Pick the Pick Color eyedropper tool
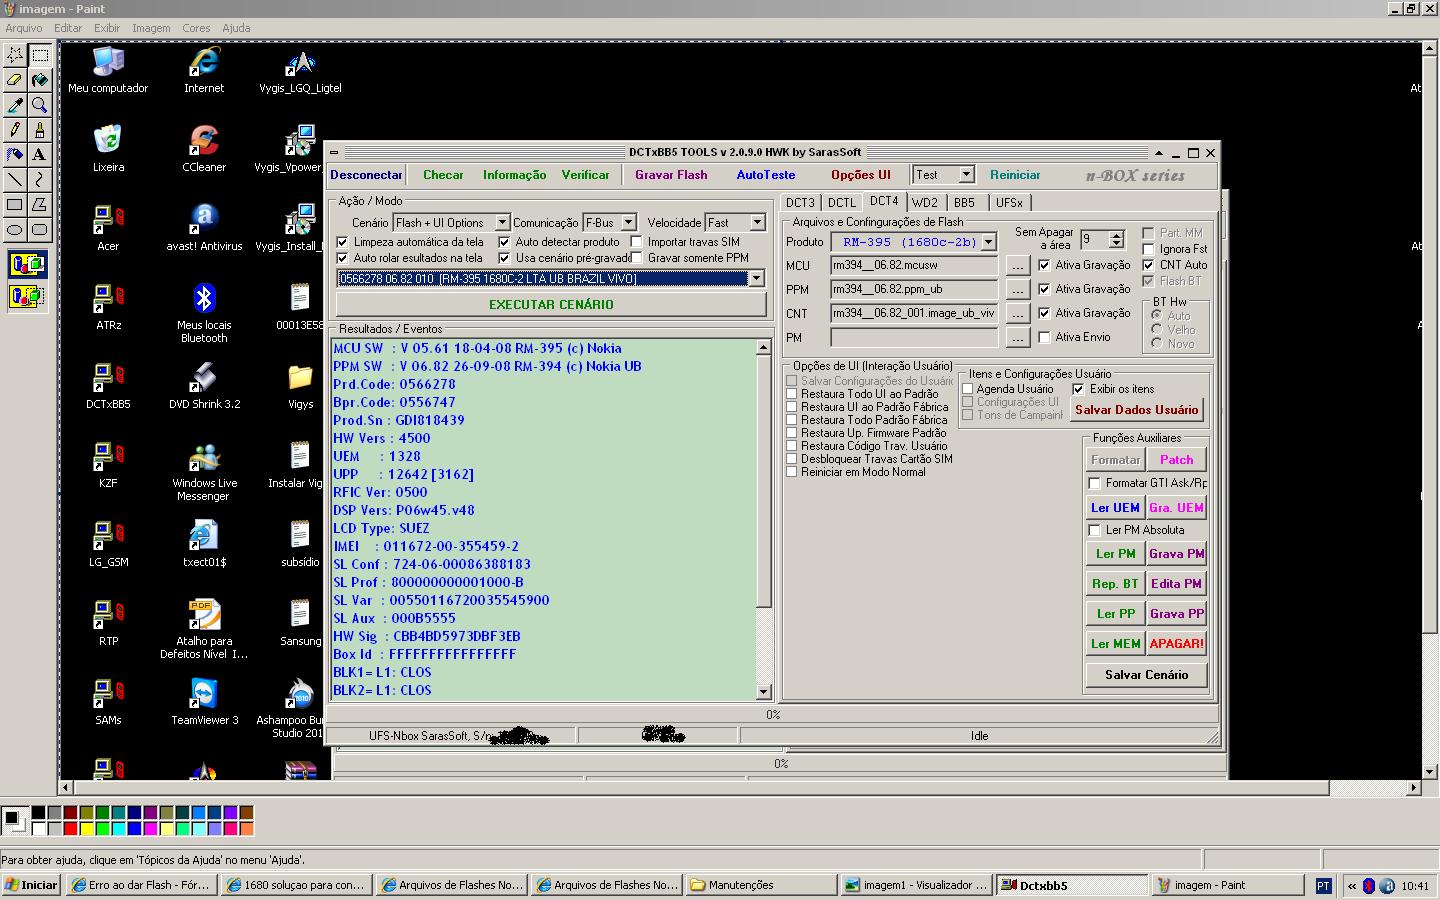 [15, 105]
